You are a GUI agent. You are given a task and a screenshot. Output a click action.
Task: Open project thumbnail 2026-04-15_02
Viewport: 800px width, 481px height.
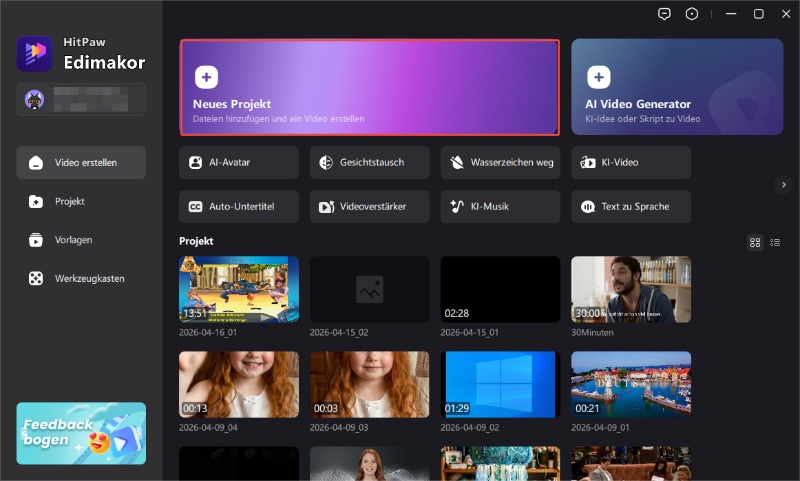pyautogui.click(x=369, y=289)
